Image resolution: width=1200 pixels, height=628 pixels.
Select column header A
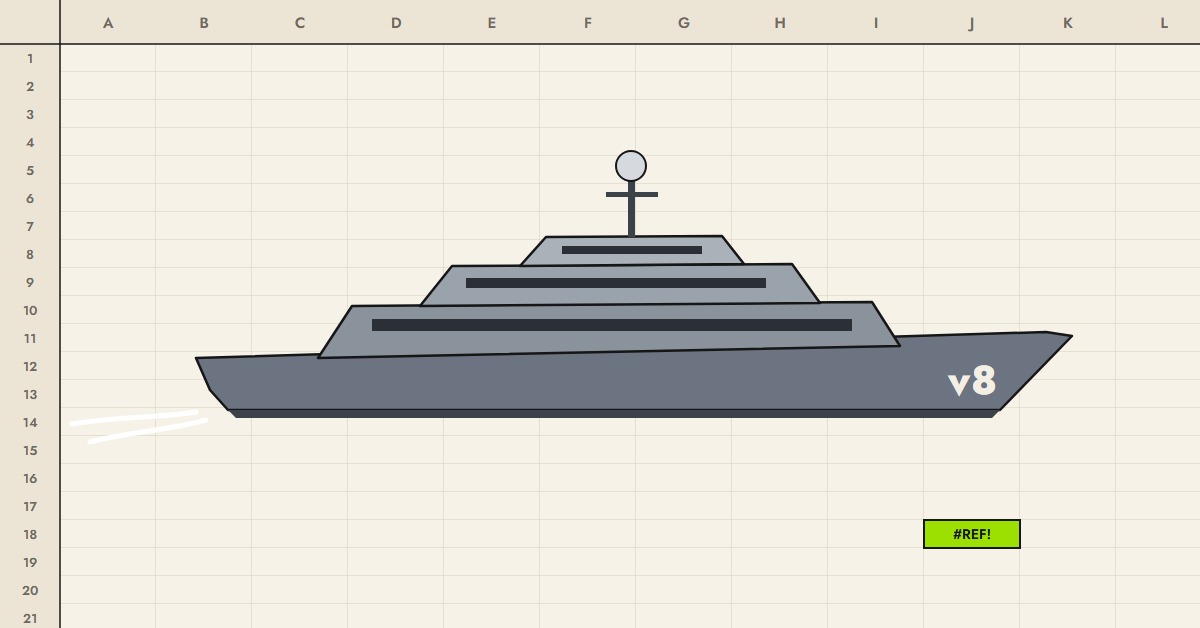(108, 22)
